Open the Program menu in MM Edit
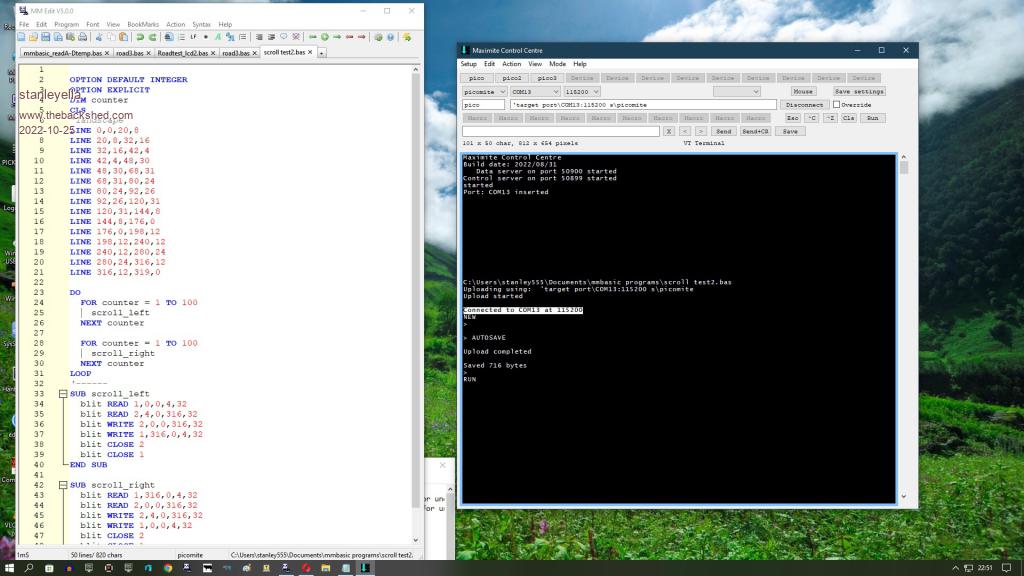 pos(66,24)
